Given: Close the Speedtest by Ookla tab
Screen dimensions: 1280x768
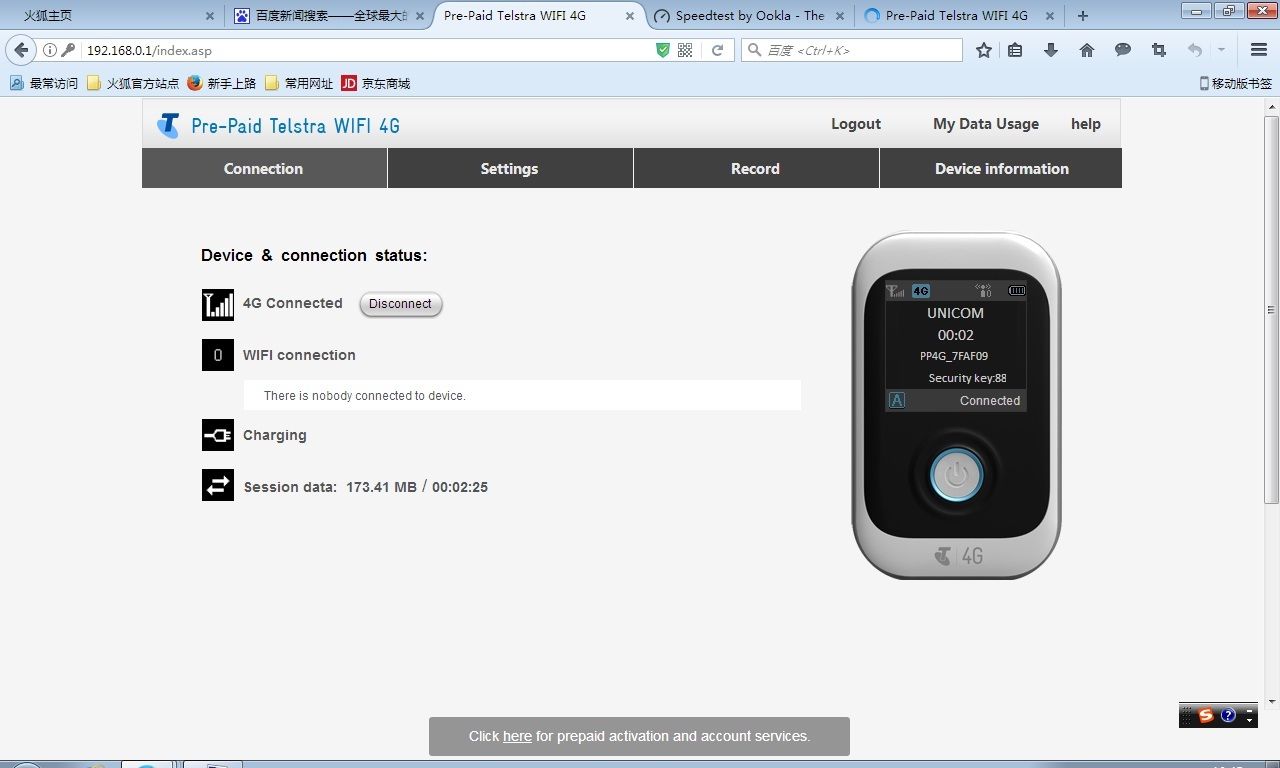Looking at the screenshot, I should coord(839,16).
